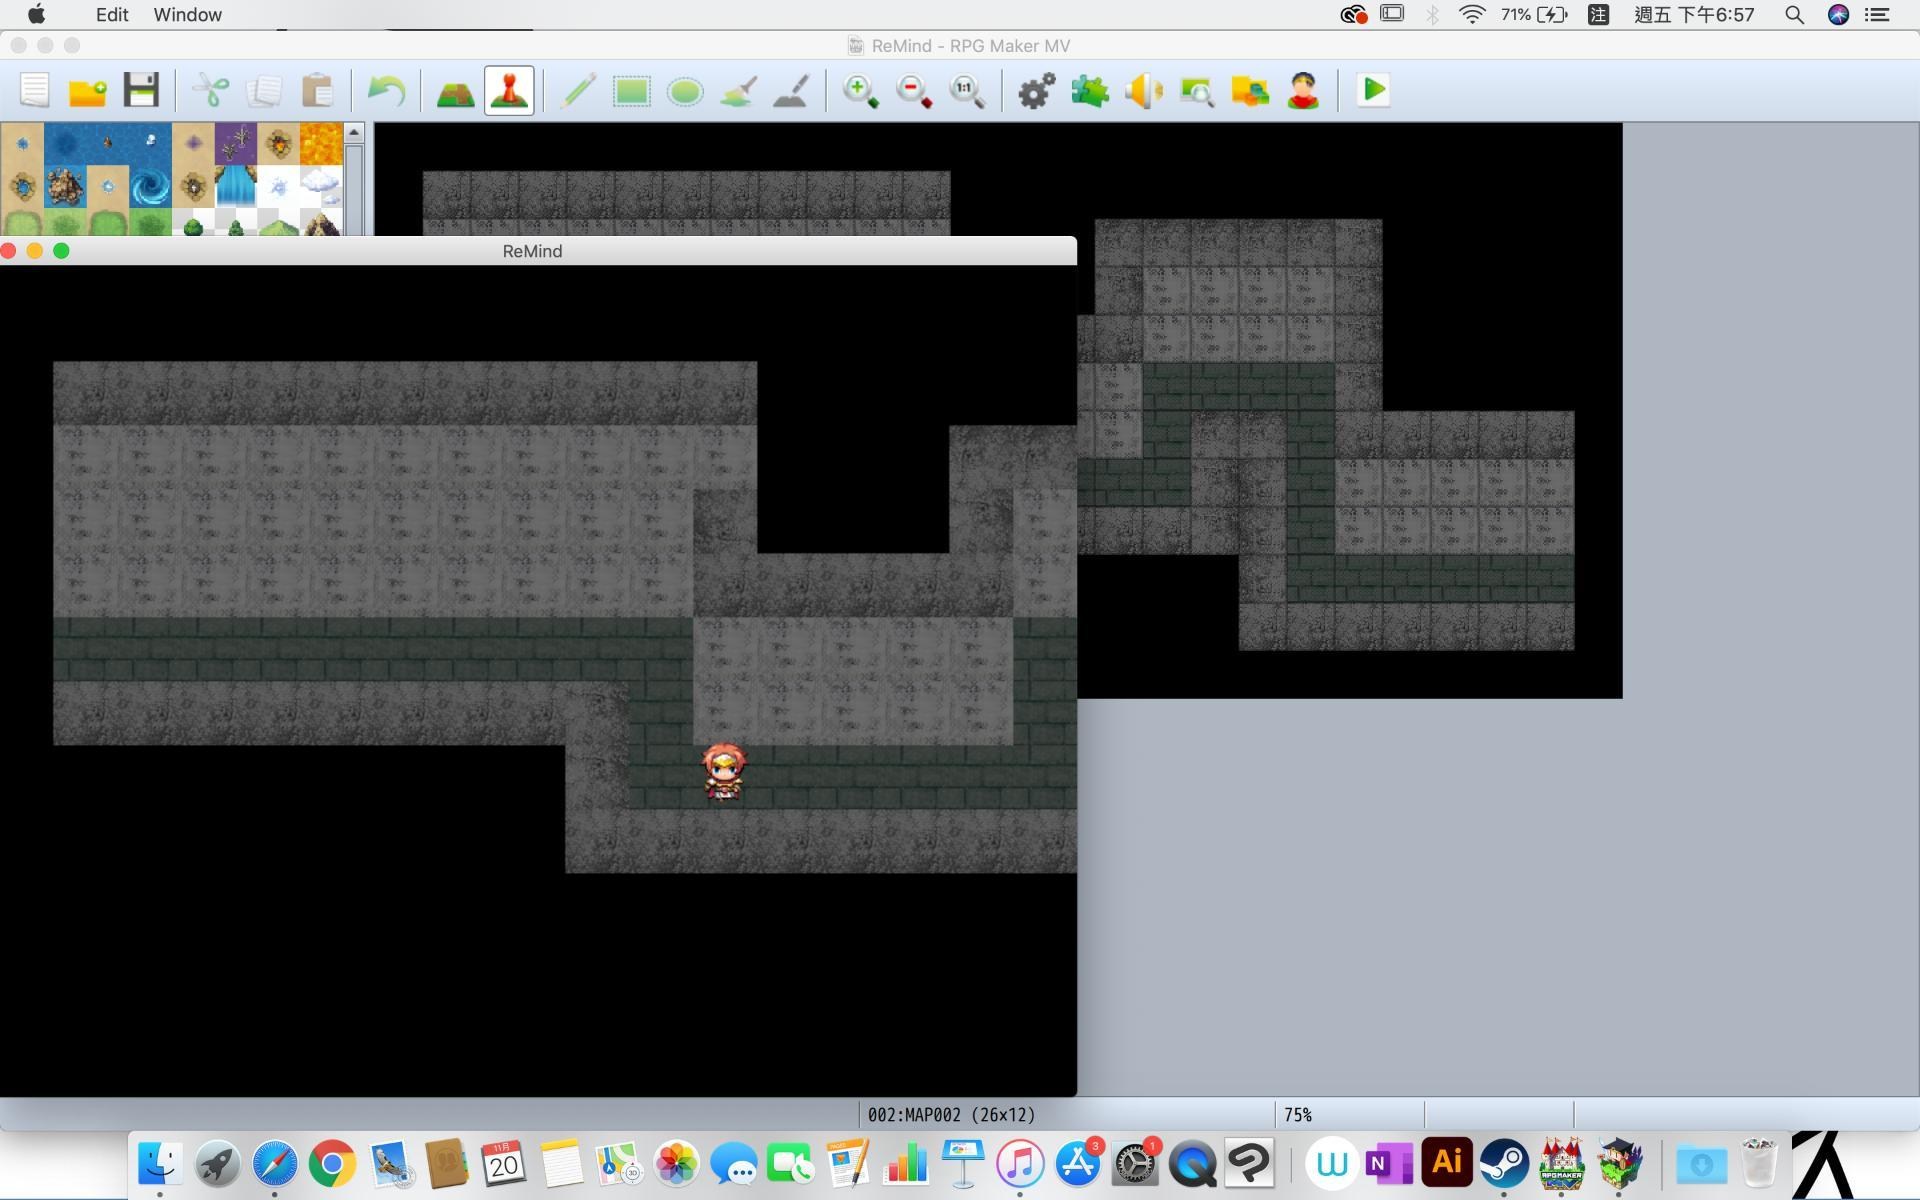Select the Pencil drawing tool

click(578, 91)
